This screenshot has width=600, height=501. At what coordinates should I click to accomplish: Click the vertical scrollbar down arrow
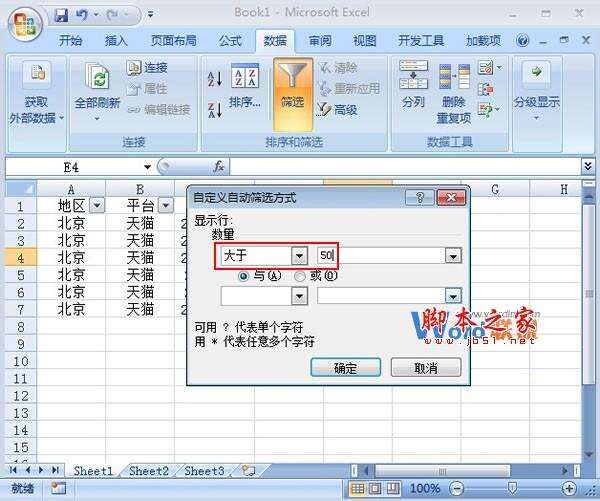(589, 455)
